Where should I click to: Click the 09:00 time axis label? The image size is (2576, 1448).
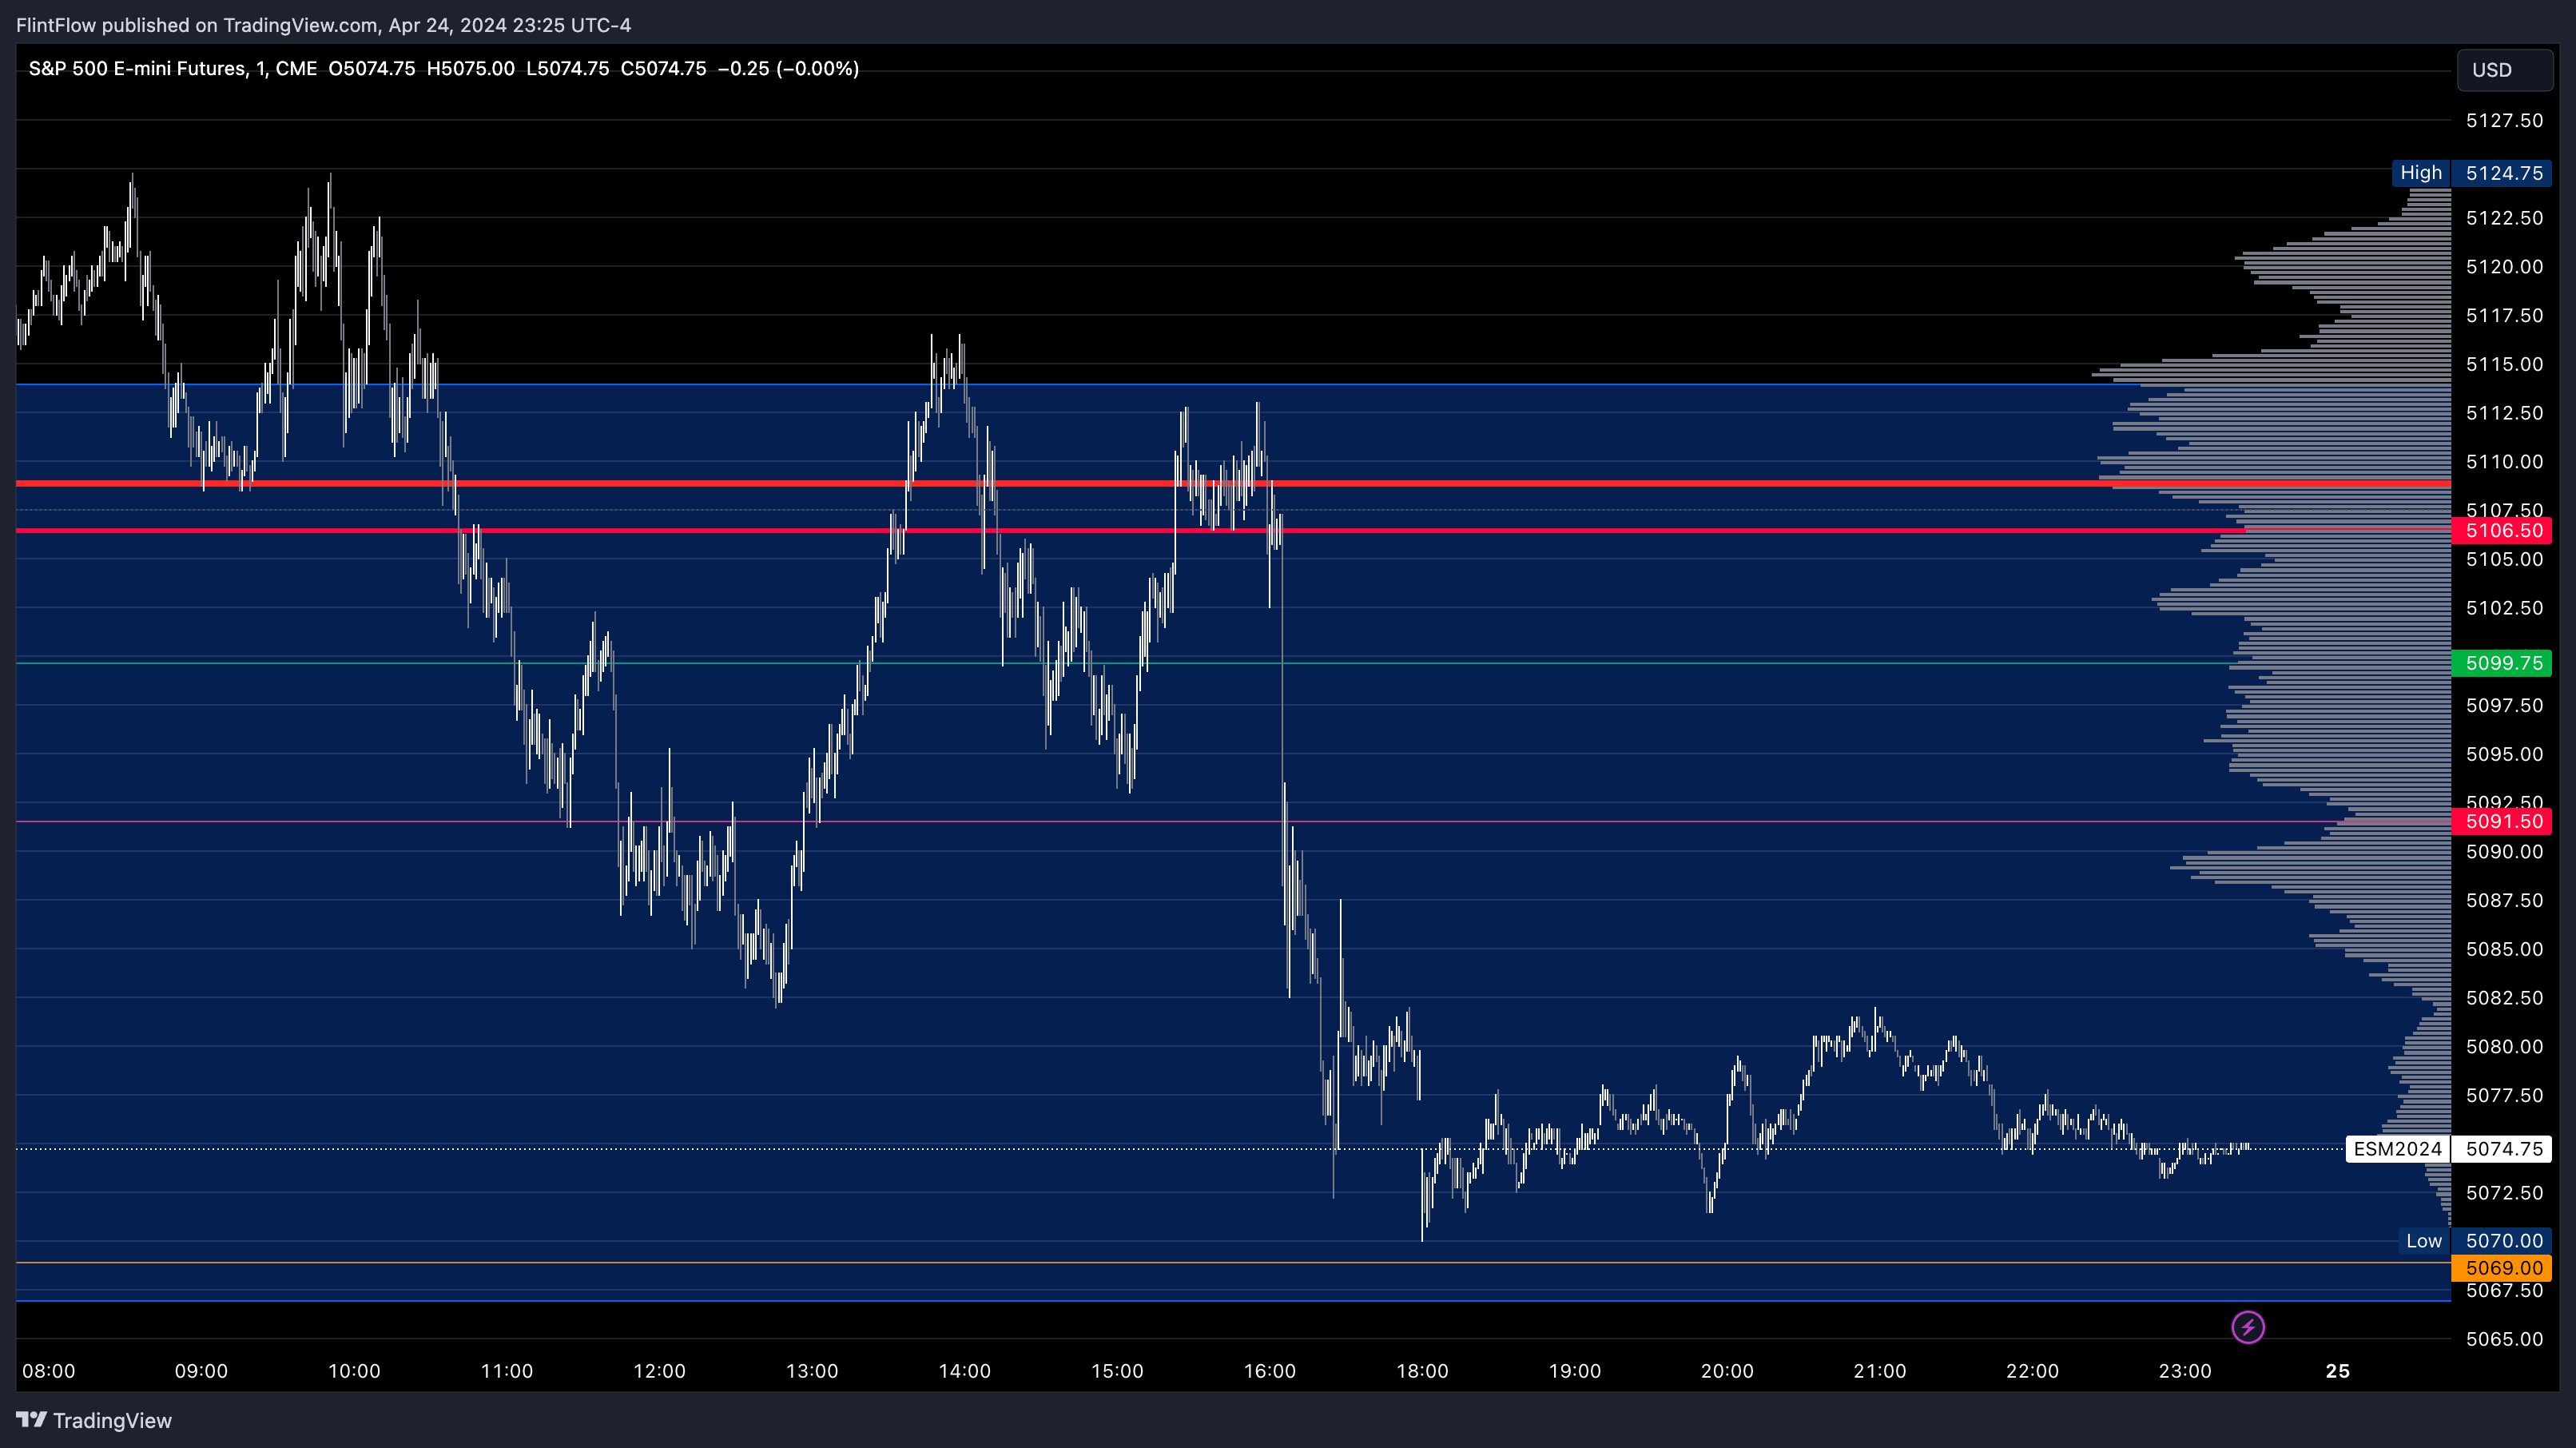(201, 1371)
